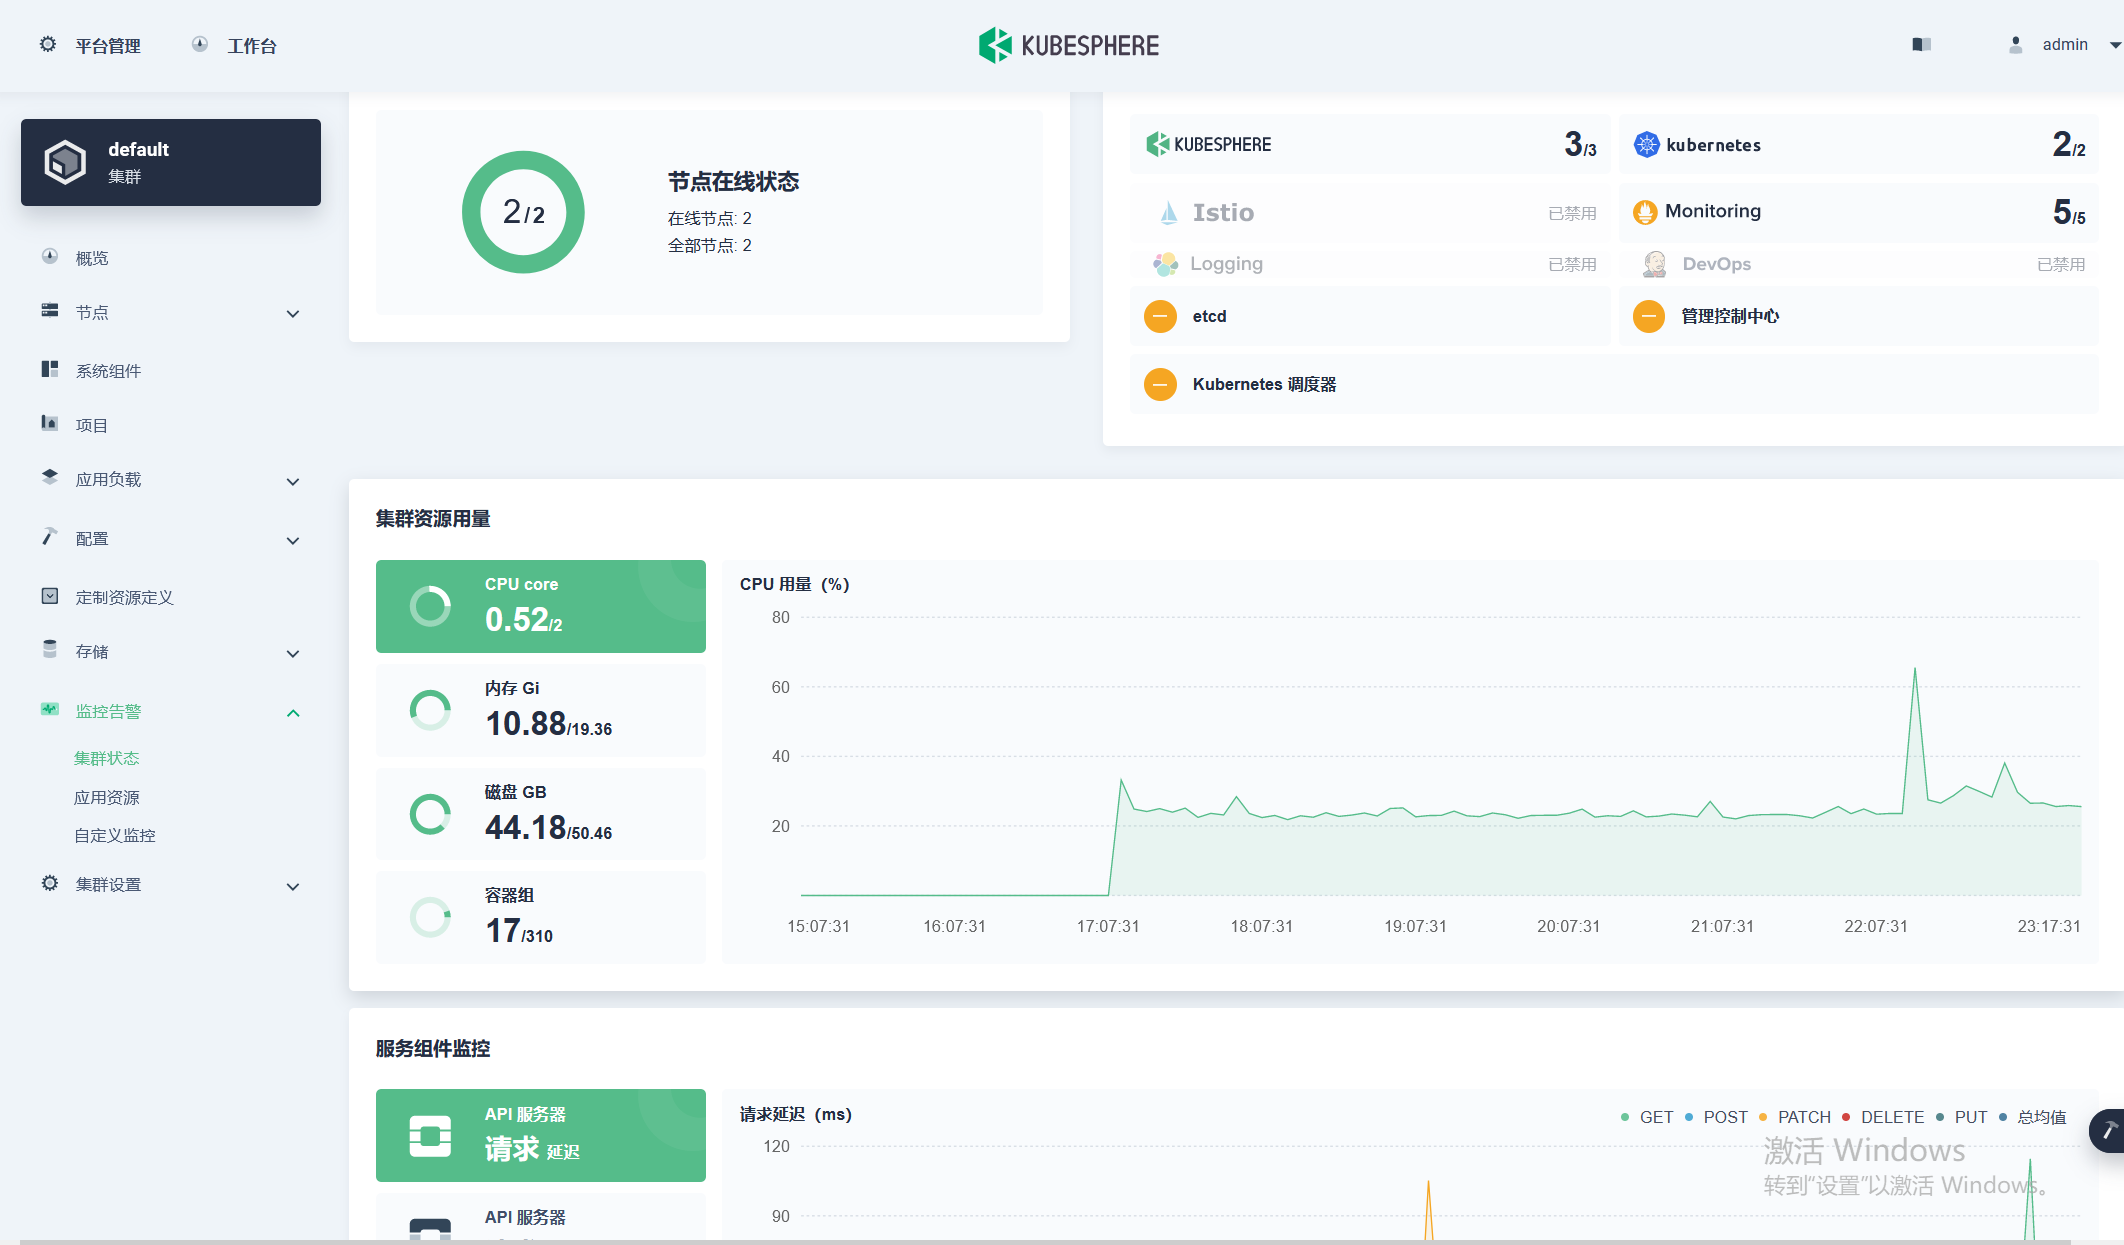The width and height of the screenshot is (2124, 1245).
Task: Open the admin user profile icon
Action: (x=2015, y=44)
